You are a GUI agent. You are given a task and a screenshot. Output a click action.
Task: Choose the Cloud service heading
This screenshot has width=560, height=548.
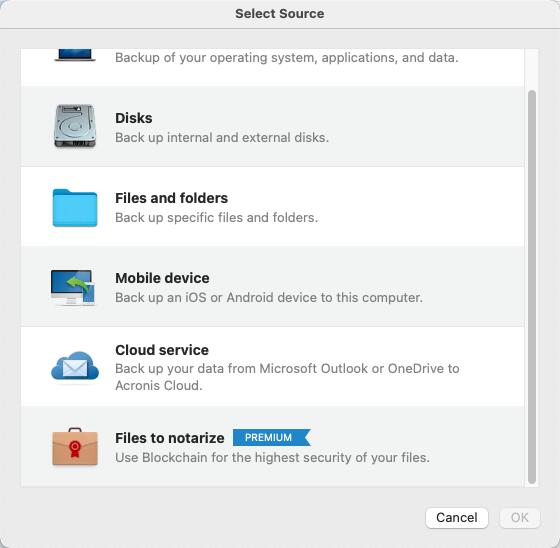coord(162,350)
